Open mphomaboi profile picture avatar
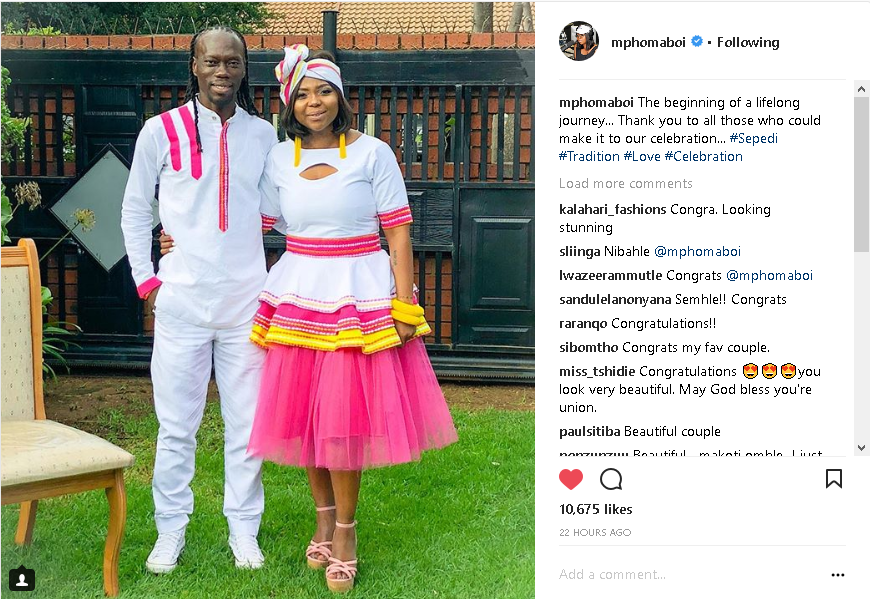870x599 pixels. (579, 41)
